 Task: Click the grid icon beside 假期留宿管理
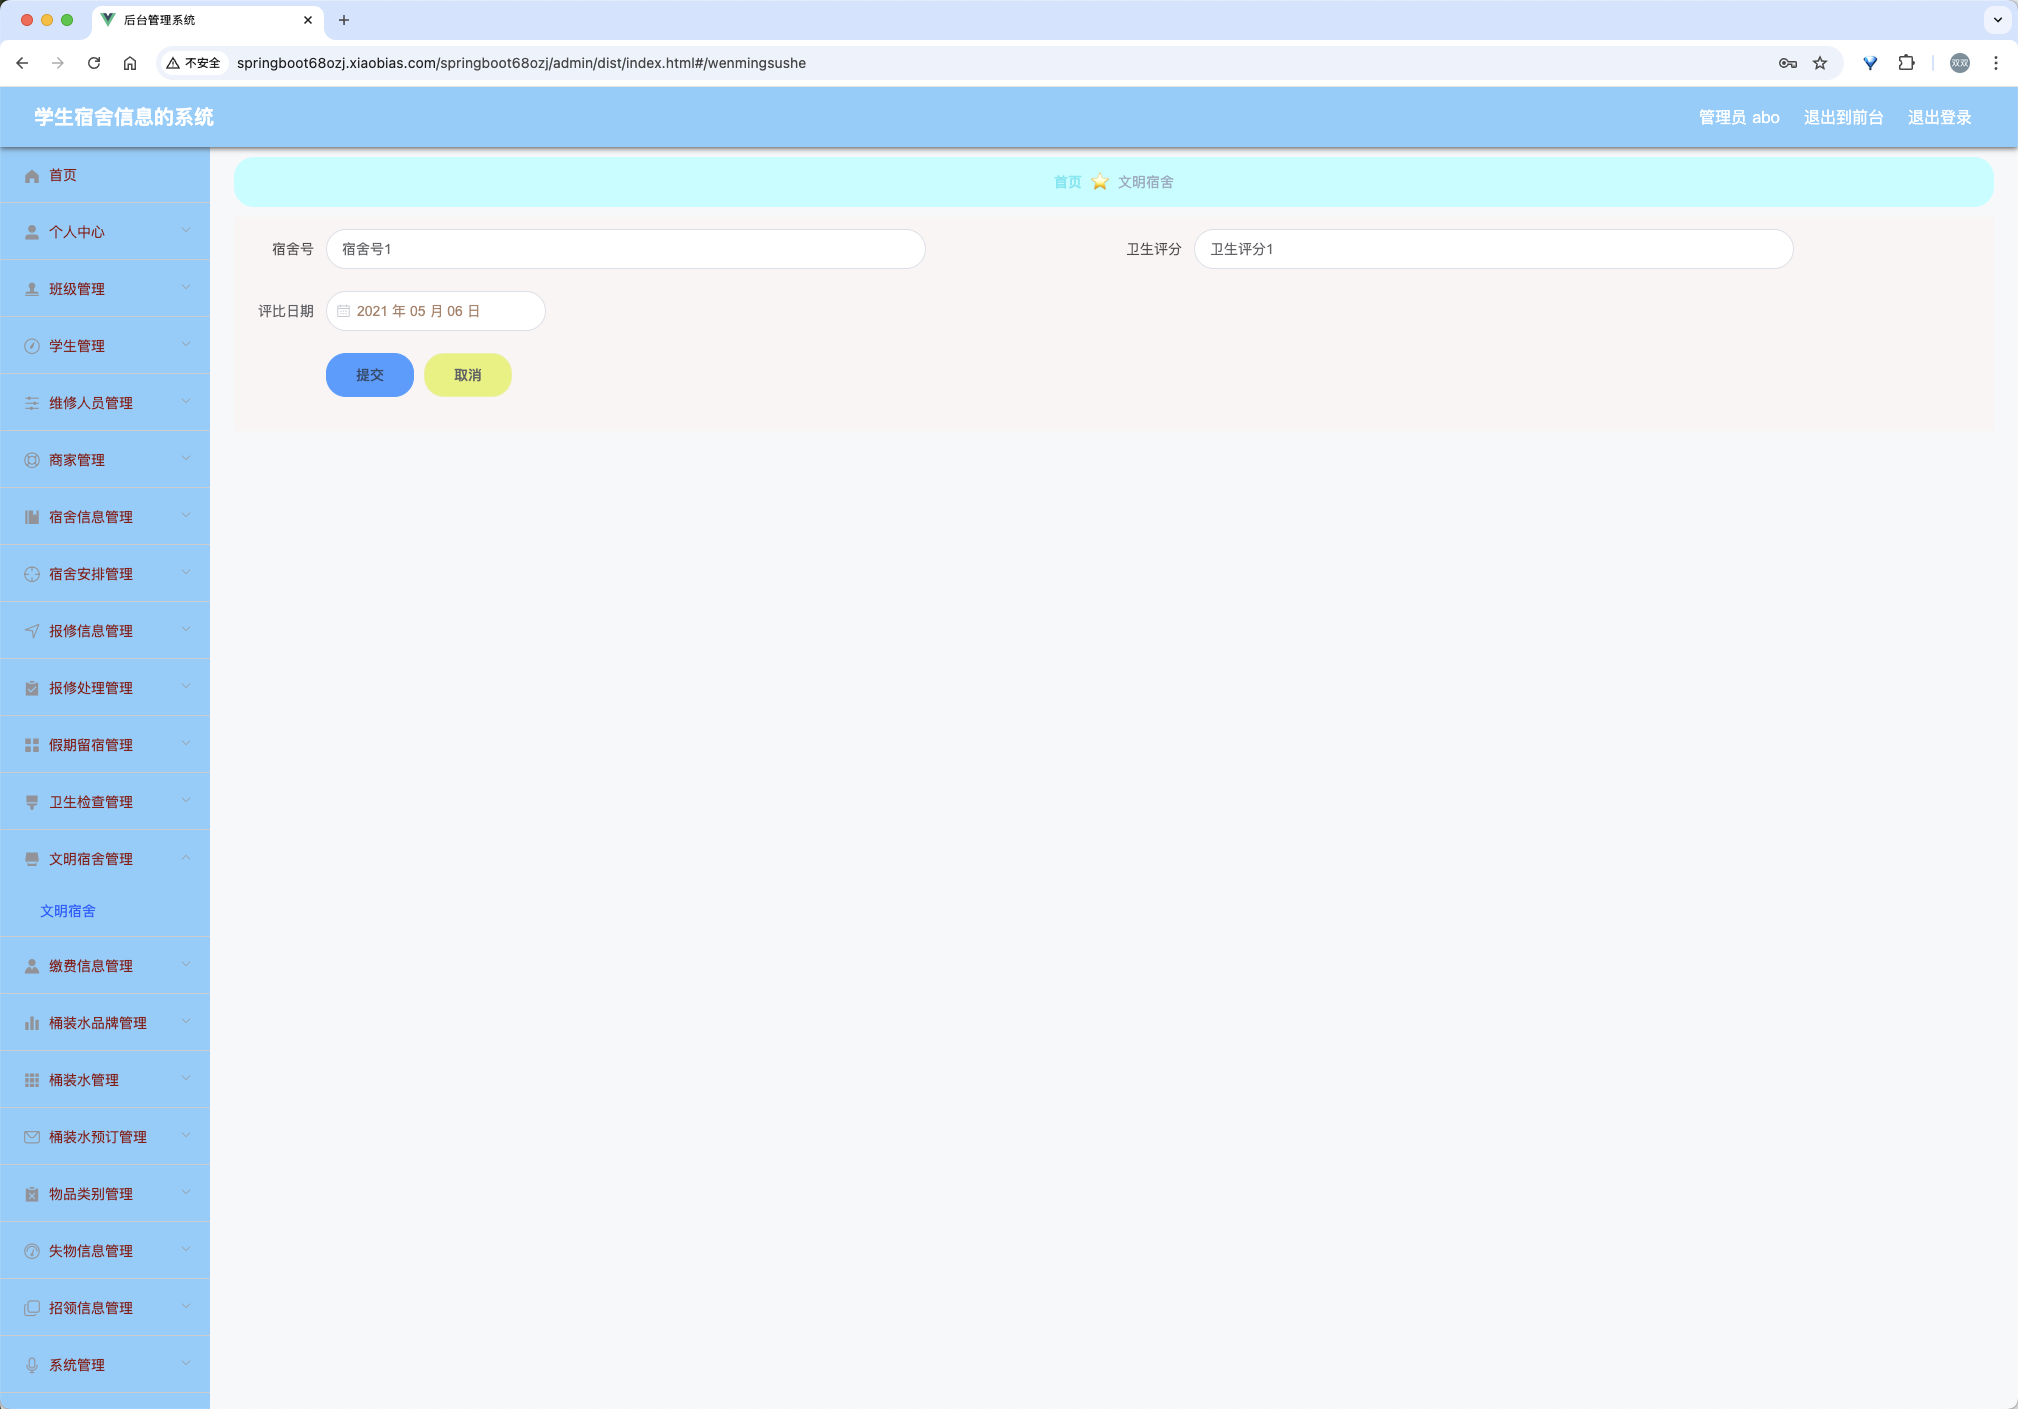pos(32,746)
